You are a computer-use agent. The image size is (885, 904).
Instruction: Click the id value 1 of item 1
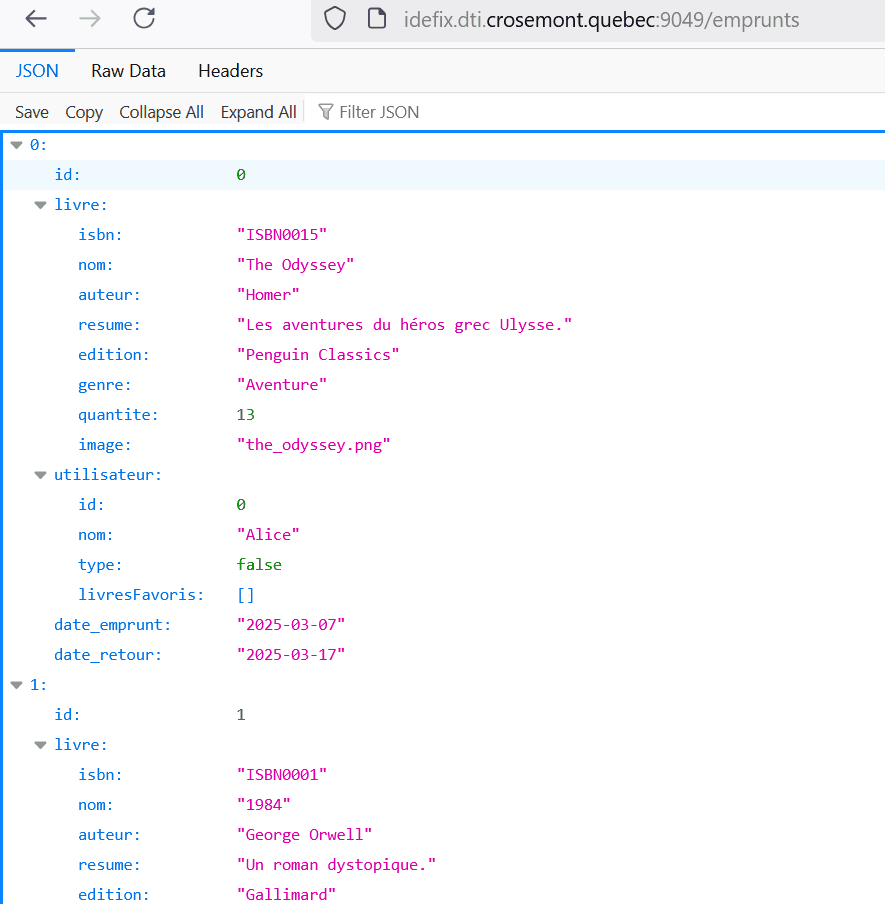pyautogui.click(x=241, y=715)
